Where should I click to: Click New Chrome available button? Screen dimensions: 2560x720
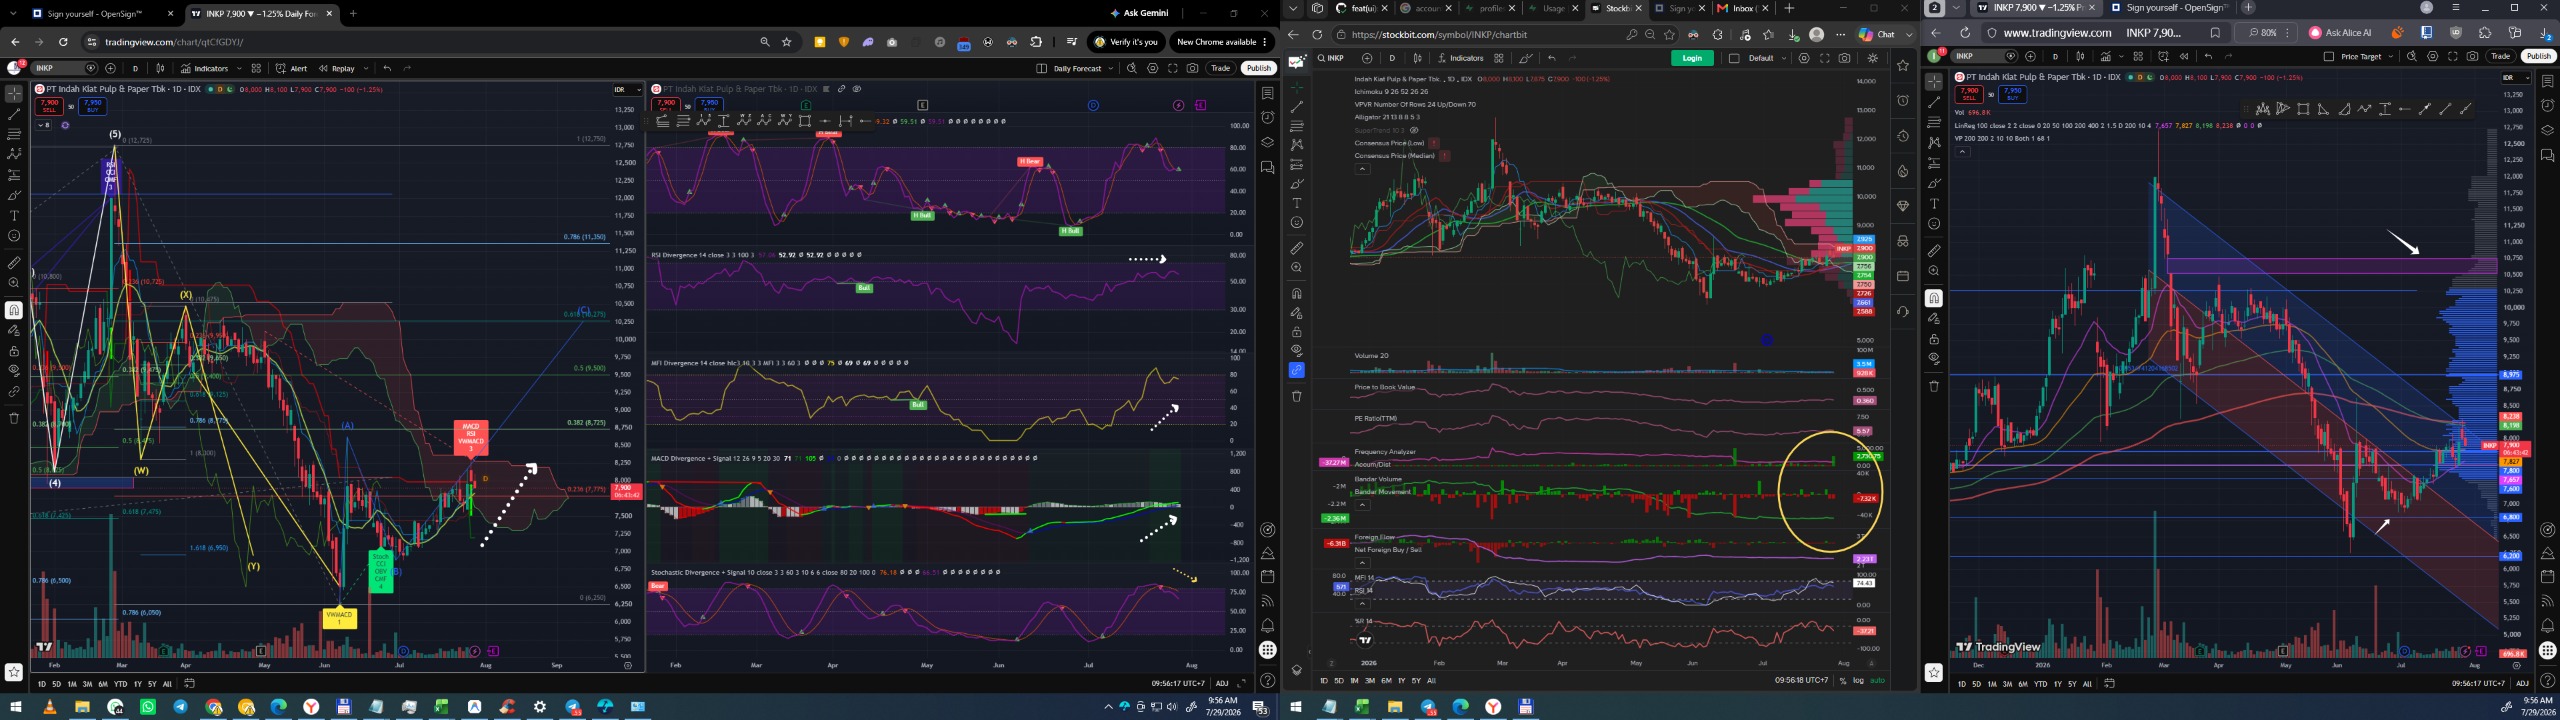[1221, 42]
